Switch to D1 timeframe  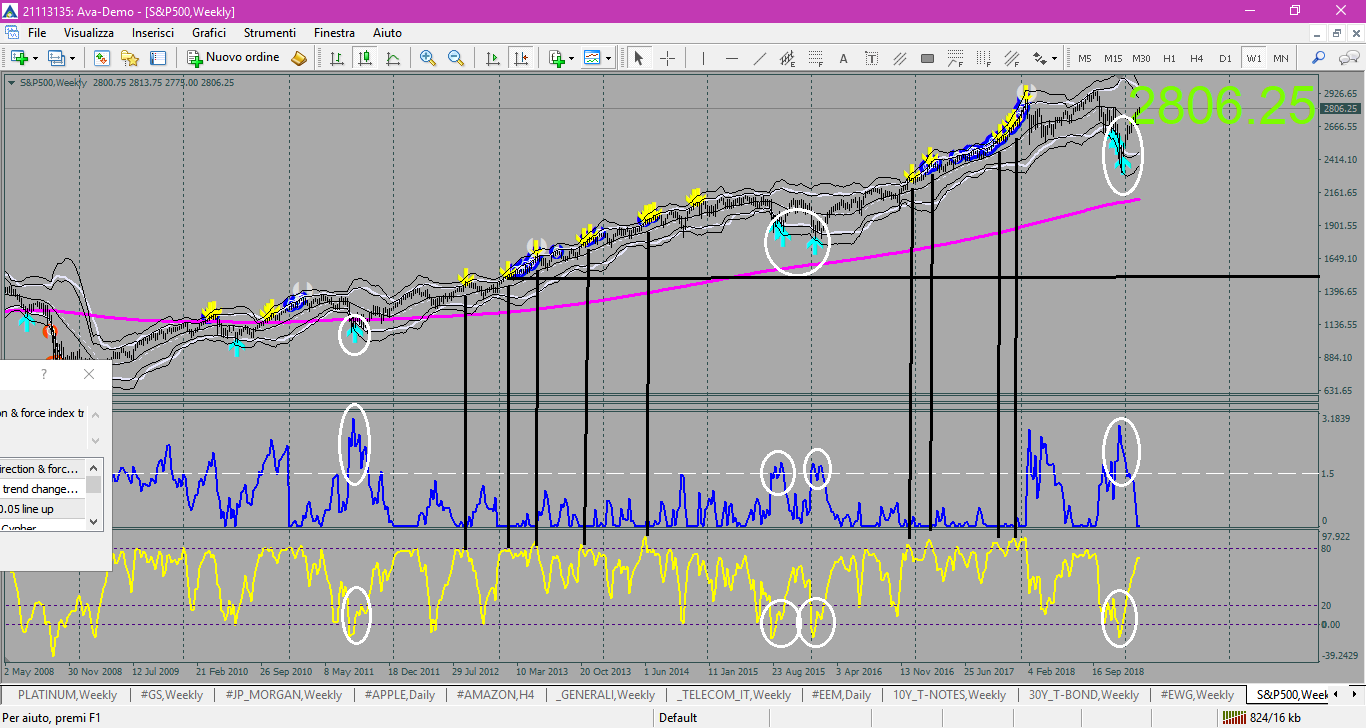(1225, 59)
